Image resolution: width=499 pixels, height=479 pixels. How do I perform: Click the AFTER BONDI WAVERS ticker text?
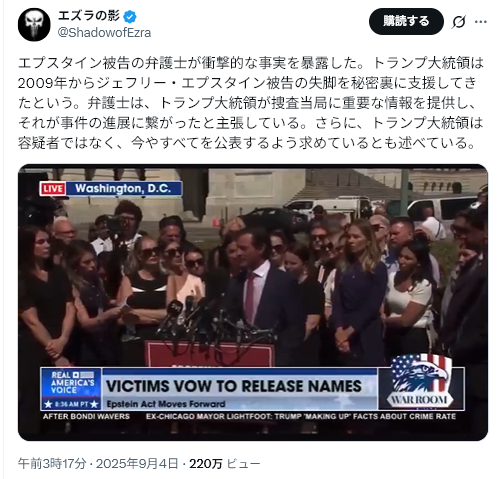(x=86, y=416)
